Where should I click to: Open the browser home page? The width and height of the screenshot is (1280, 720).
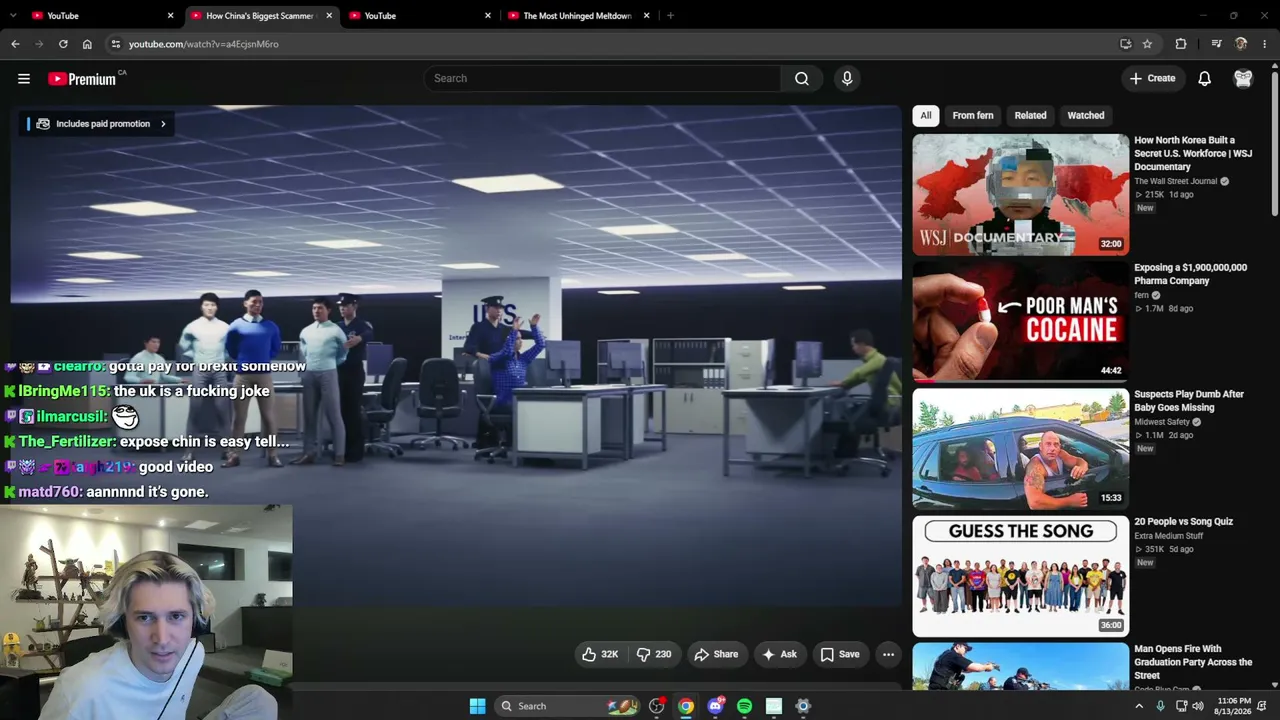87,44
